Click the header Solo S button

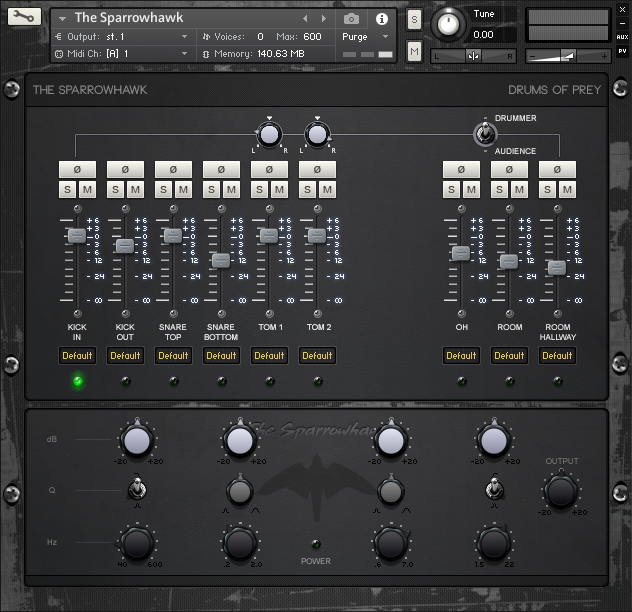pyautogui.click(x=414, y=20)
